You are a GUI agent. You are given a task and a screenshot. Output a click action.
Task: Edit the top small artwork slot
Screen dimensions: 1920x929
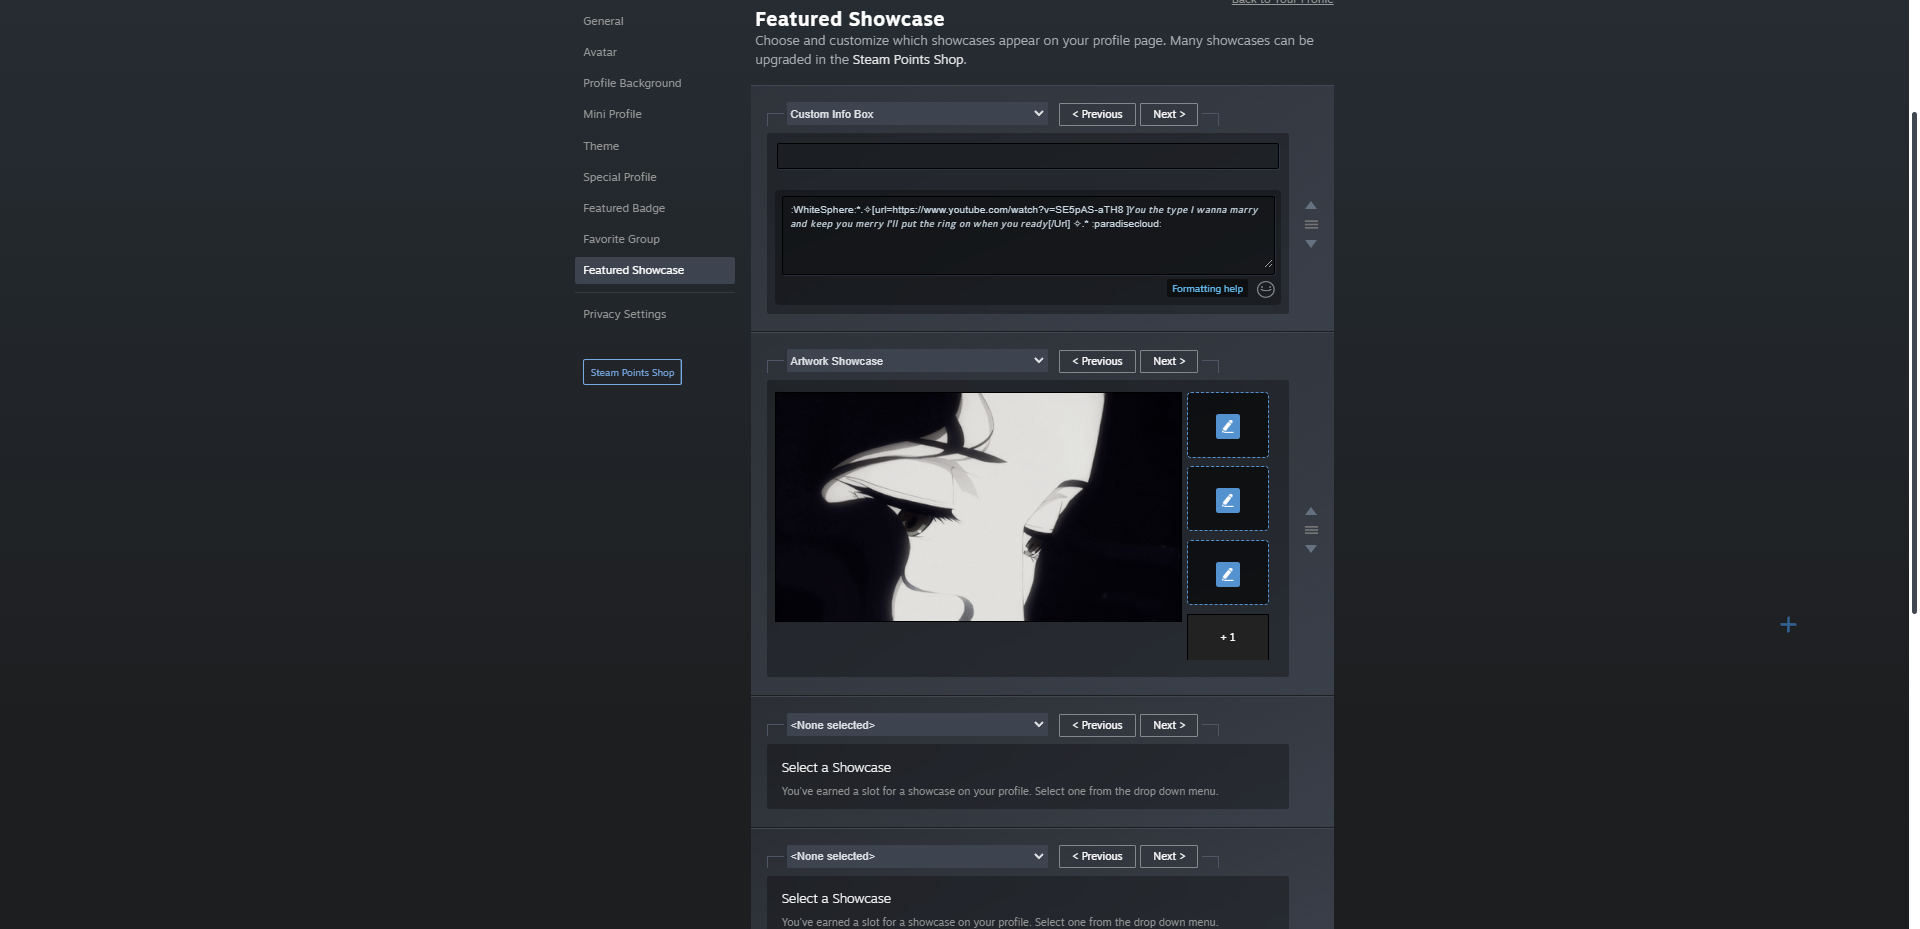tap(1227, 426)
